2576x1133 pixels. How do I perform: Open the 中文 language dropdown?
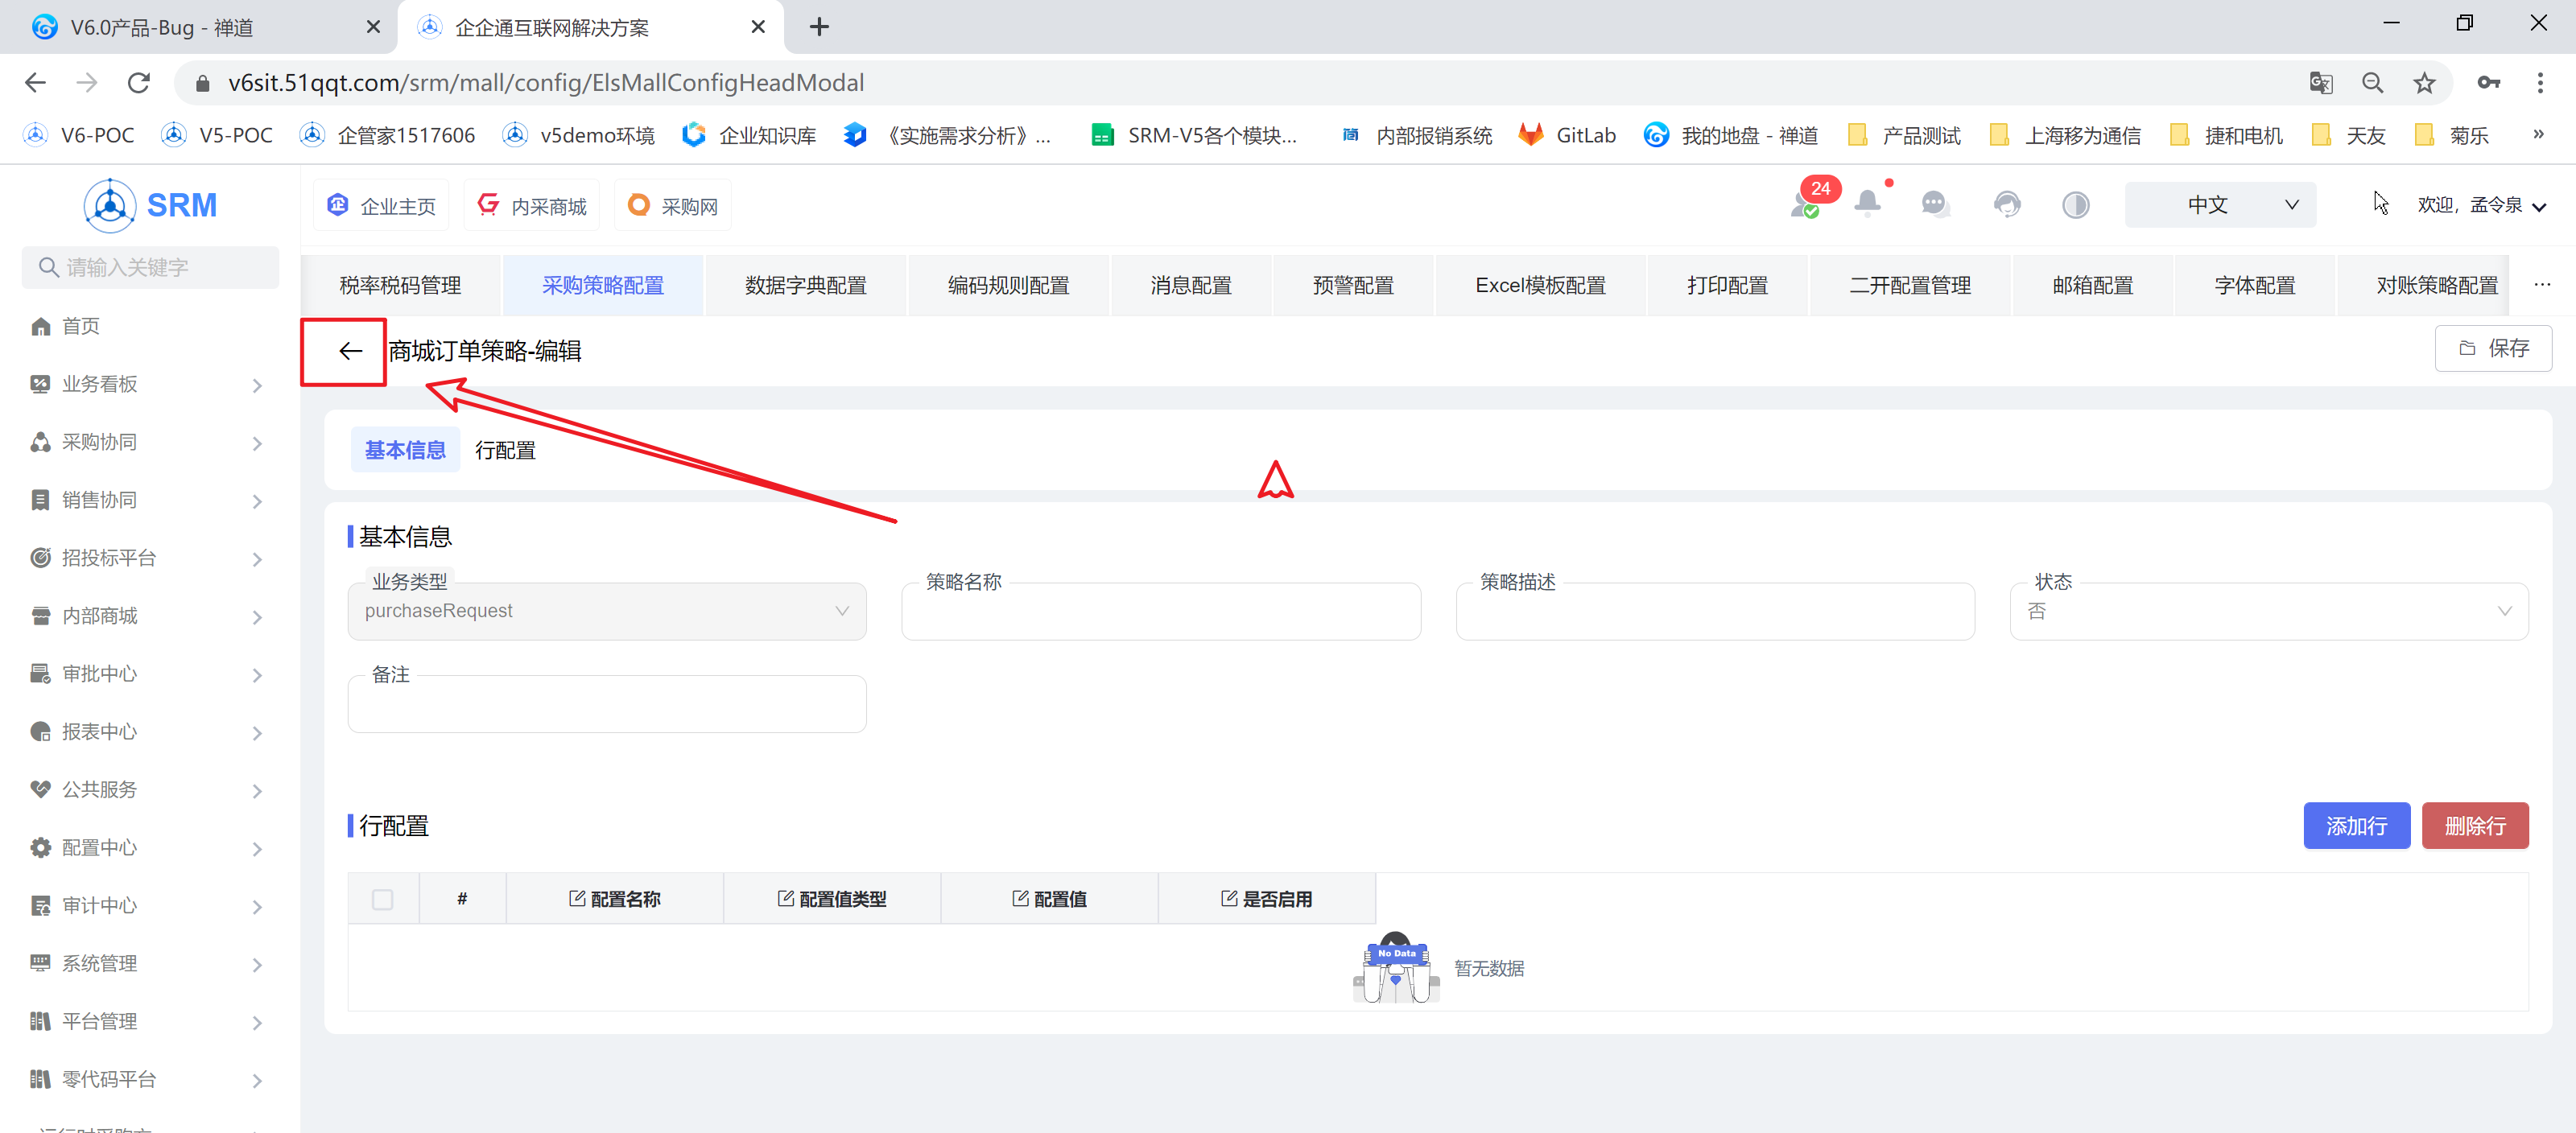tap(2219, 205)
